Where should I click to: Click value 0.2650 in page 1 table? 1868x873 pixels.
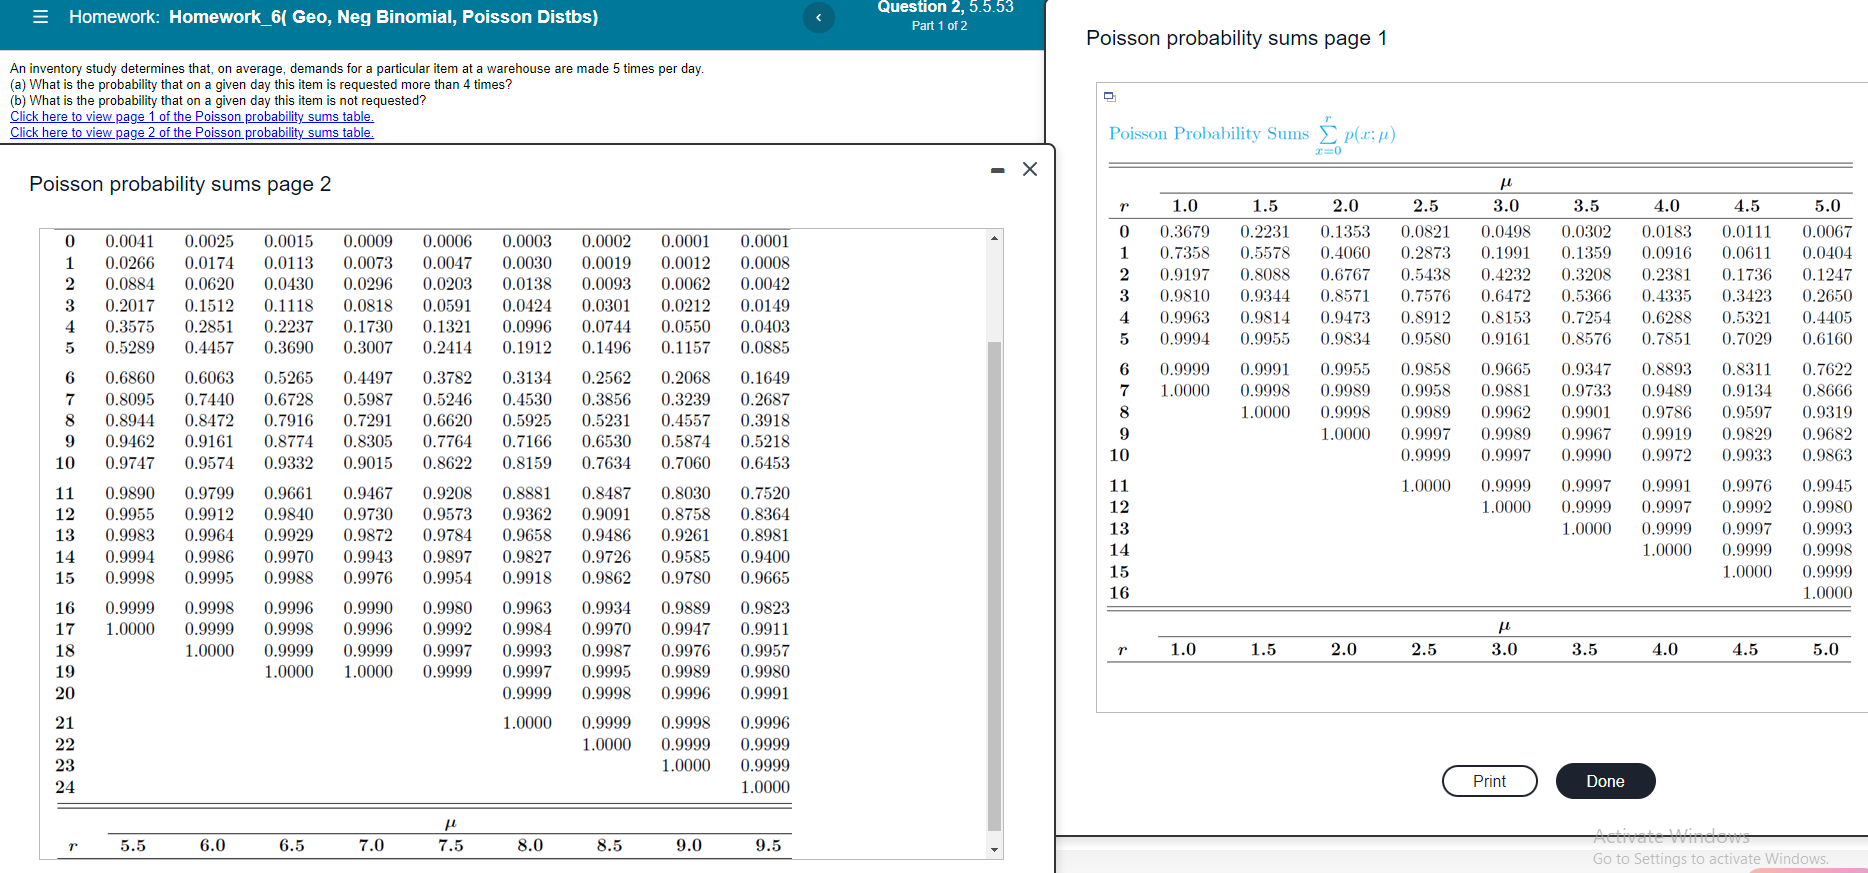click(x=1827, y=295)
